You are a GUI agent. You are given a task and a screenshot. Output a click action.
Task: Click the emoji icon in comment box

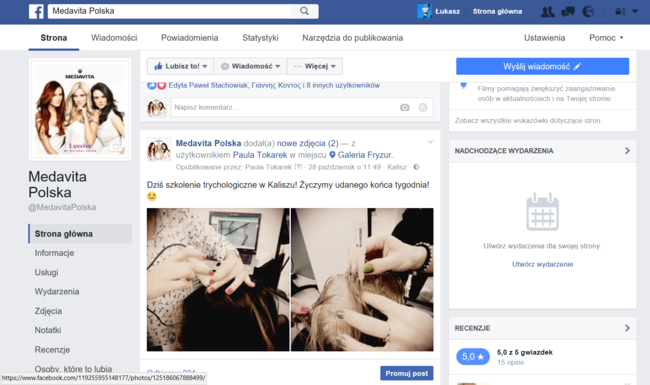(x=423, y=107)
